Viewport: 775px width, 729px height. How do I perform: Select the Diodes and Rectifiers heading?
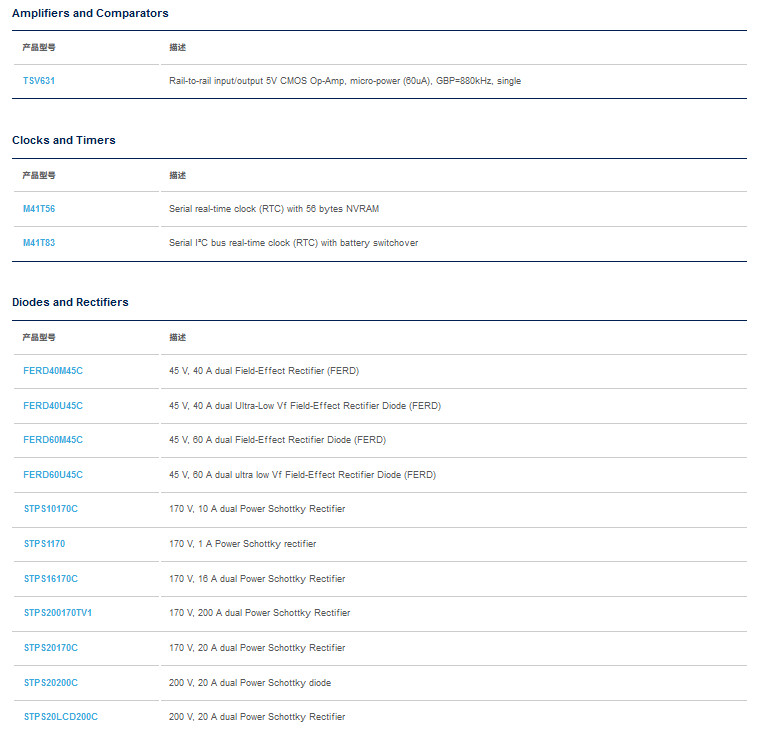[x=70, y=302]
